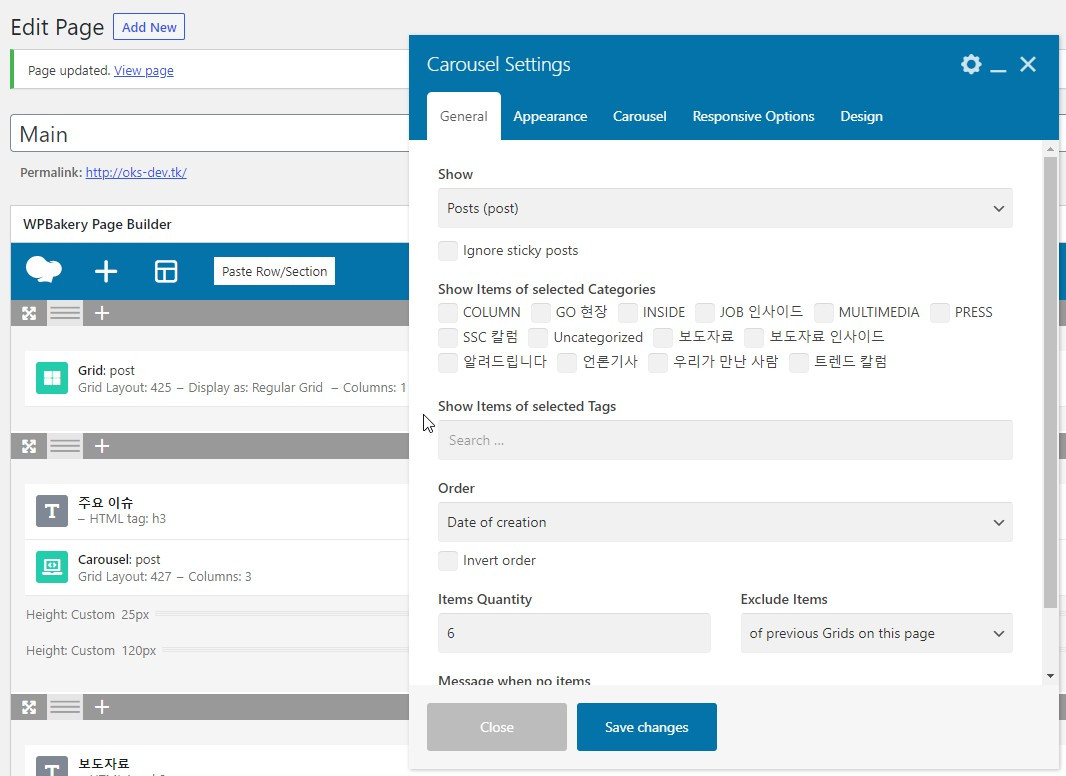1066x776 pixels.
Task: Change first row's column layout icon
Action: tap(65, 313)
